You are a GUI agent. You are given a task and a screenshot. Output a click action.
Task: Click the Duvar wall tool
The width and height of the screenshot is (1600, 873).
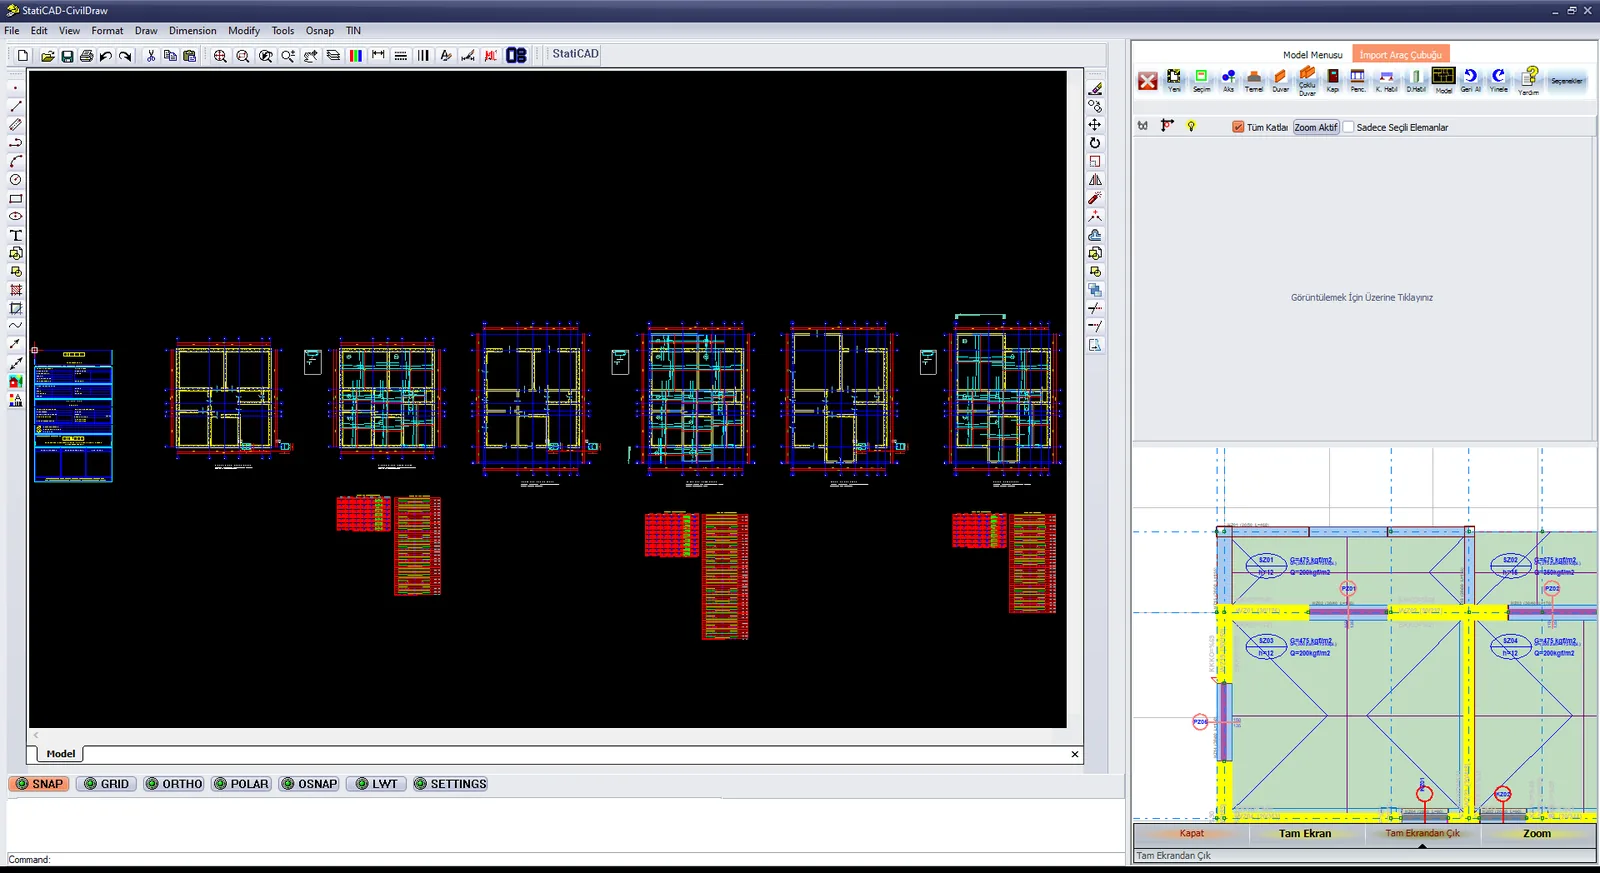[x=1280, y=80]
